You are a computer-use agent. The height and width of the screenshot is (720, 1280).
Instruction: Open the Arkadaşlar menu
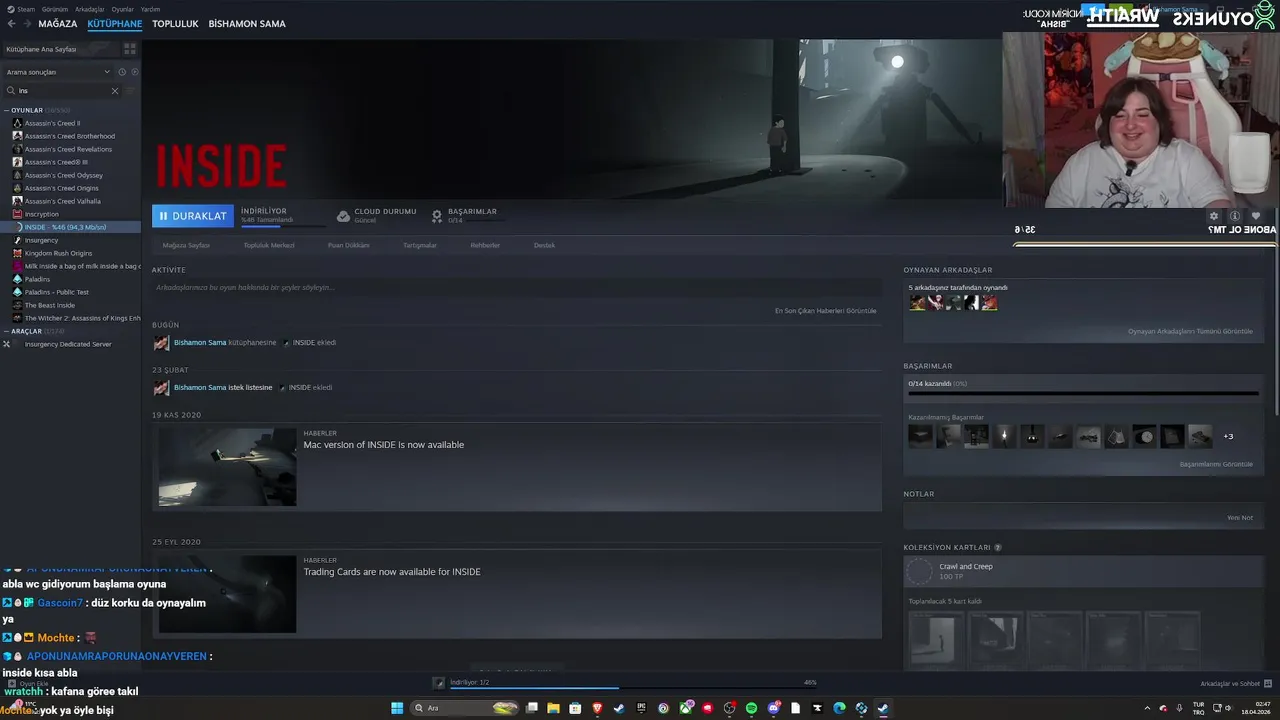pyautogui.click(x=90, y=9)
